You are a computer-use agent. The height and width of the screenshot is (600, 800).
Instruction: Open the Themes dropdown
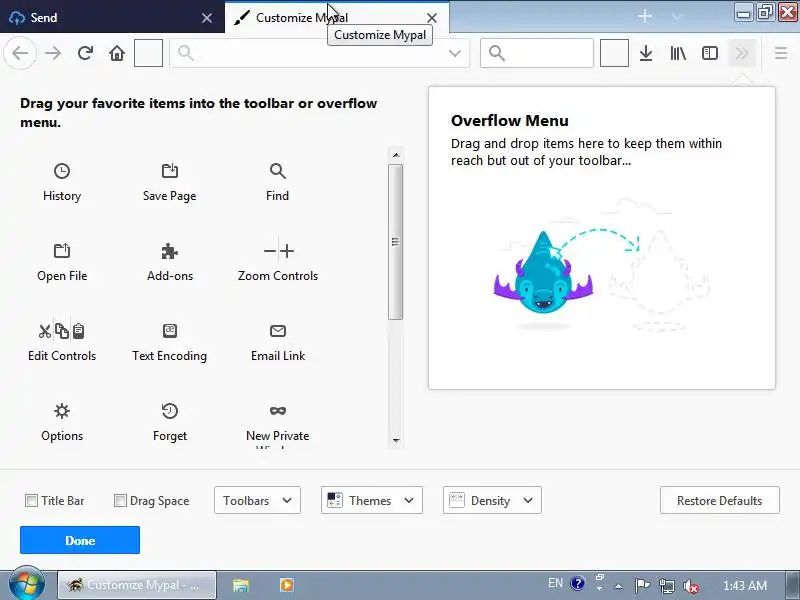371,500
